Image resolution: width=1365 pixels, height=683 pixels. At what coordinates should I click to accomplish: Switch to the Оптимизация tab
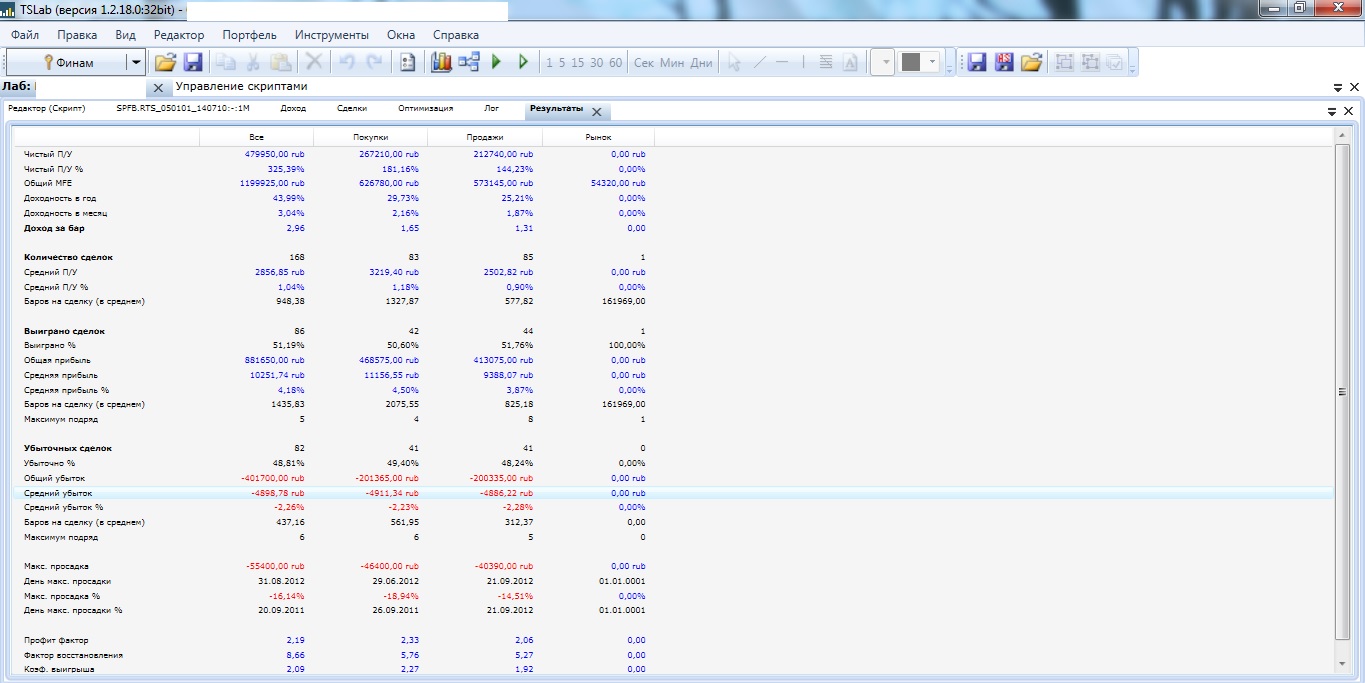tap(425, 108)
